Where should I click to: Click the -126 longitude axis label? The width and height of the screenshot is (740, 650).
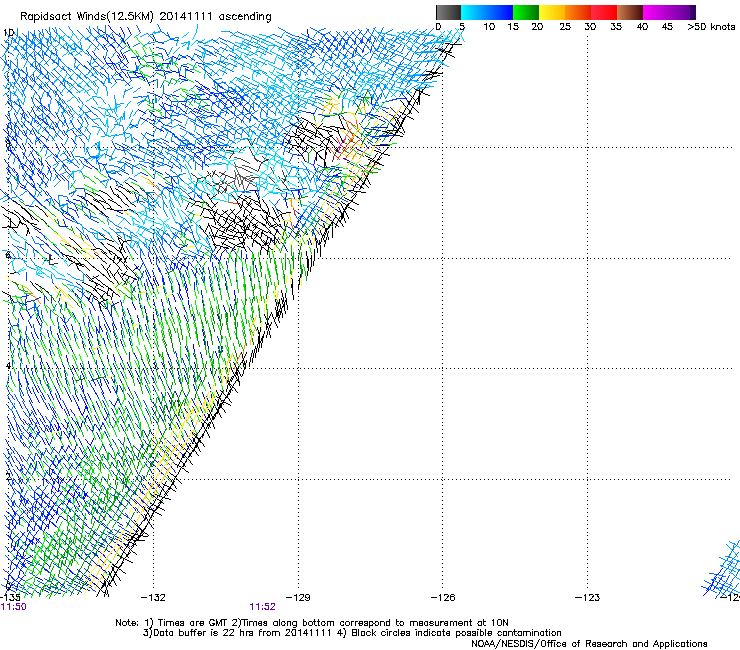click(443, 598)
